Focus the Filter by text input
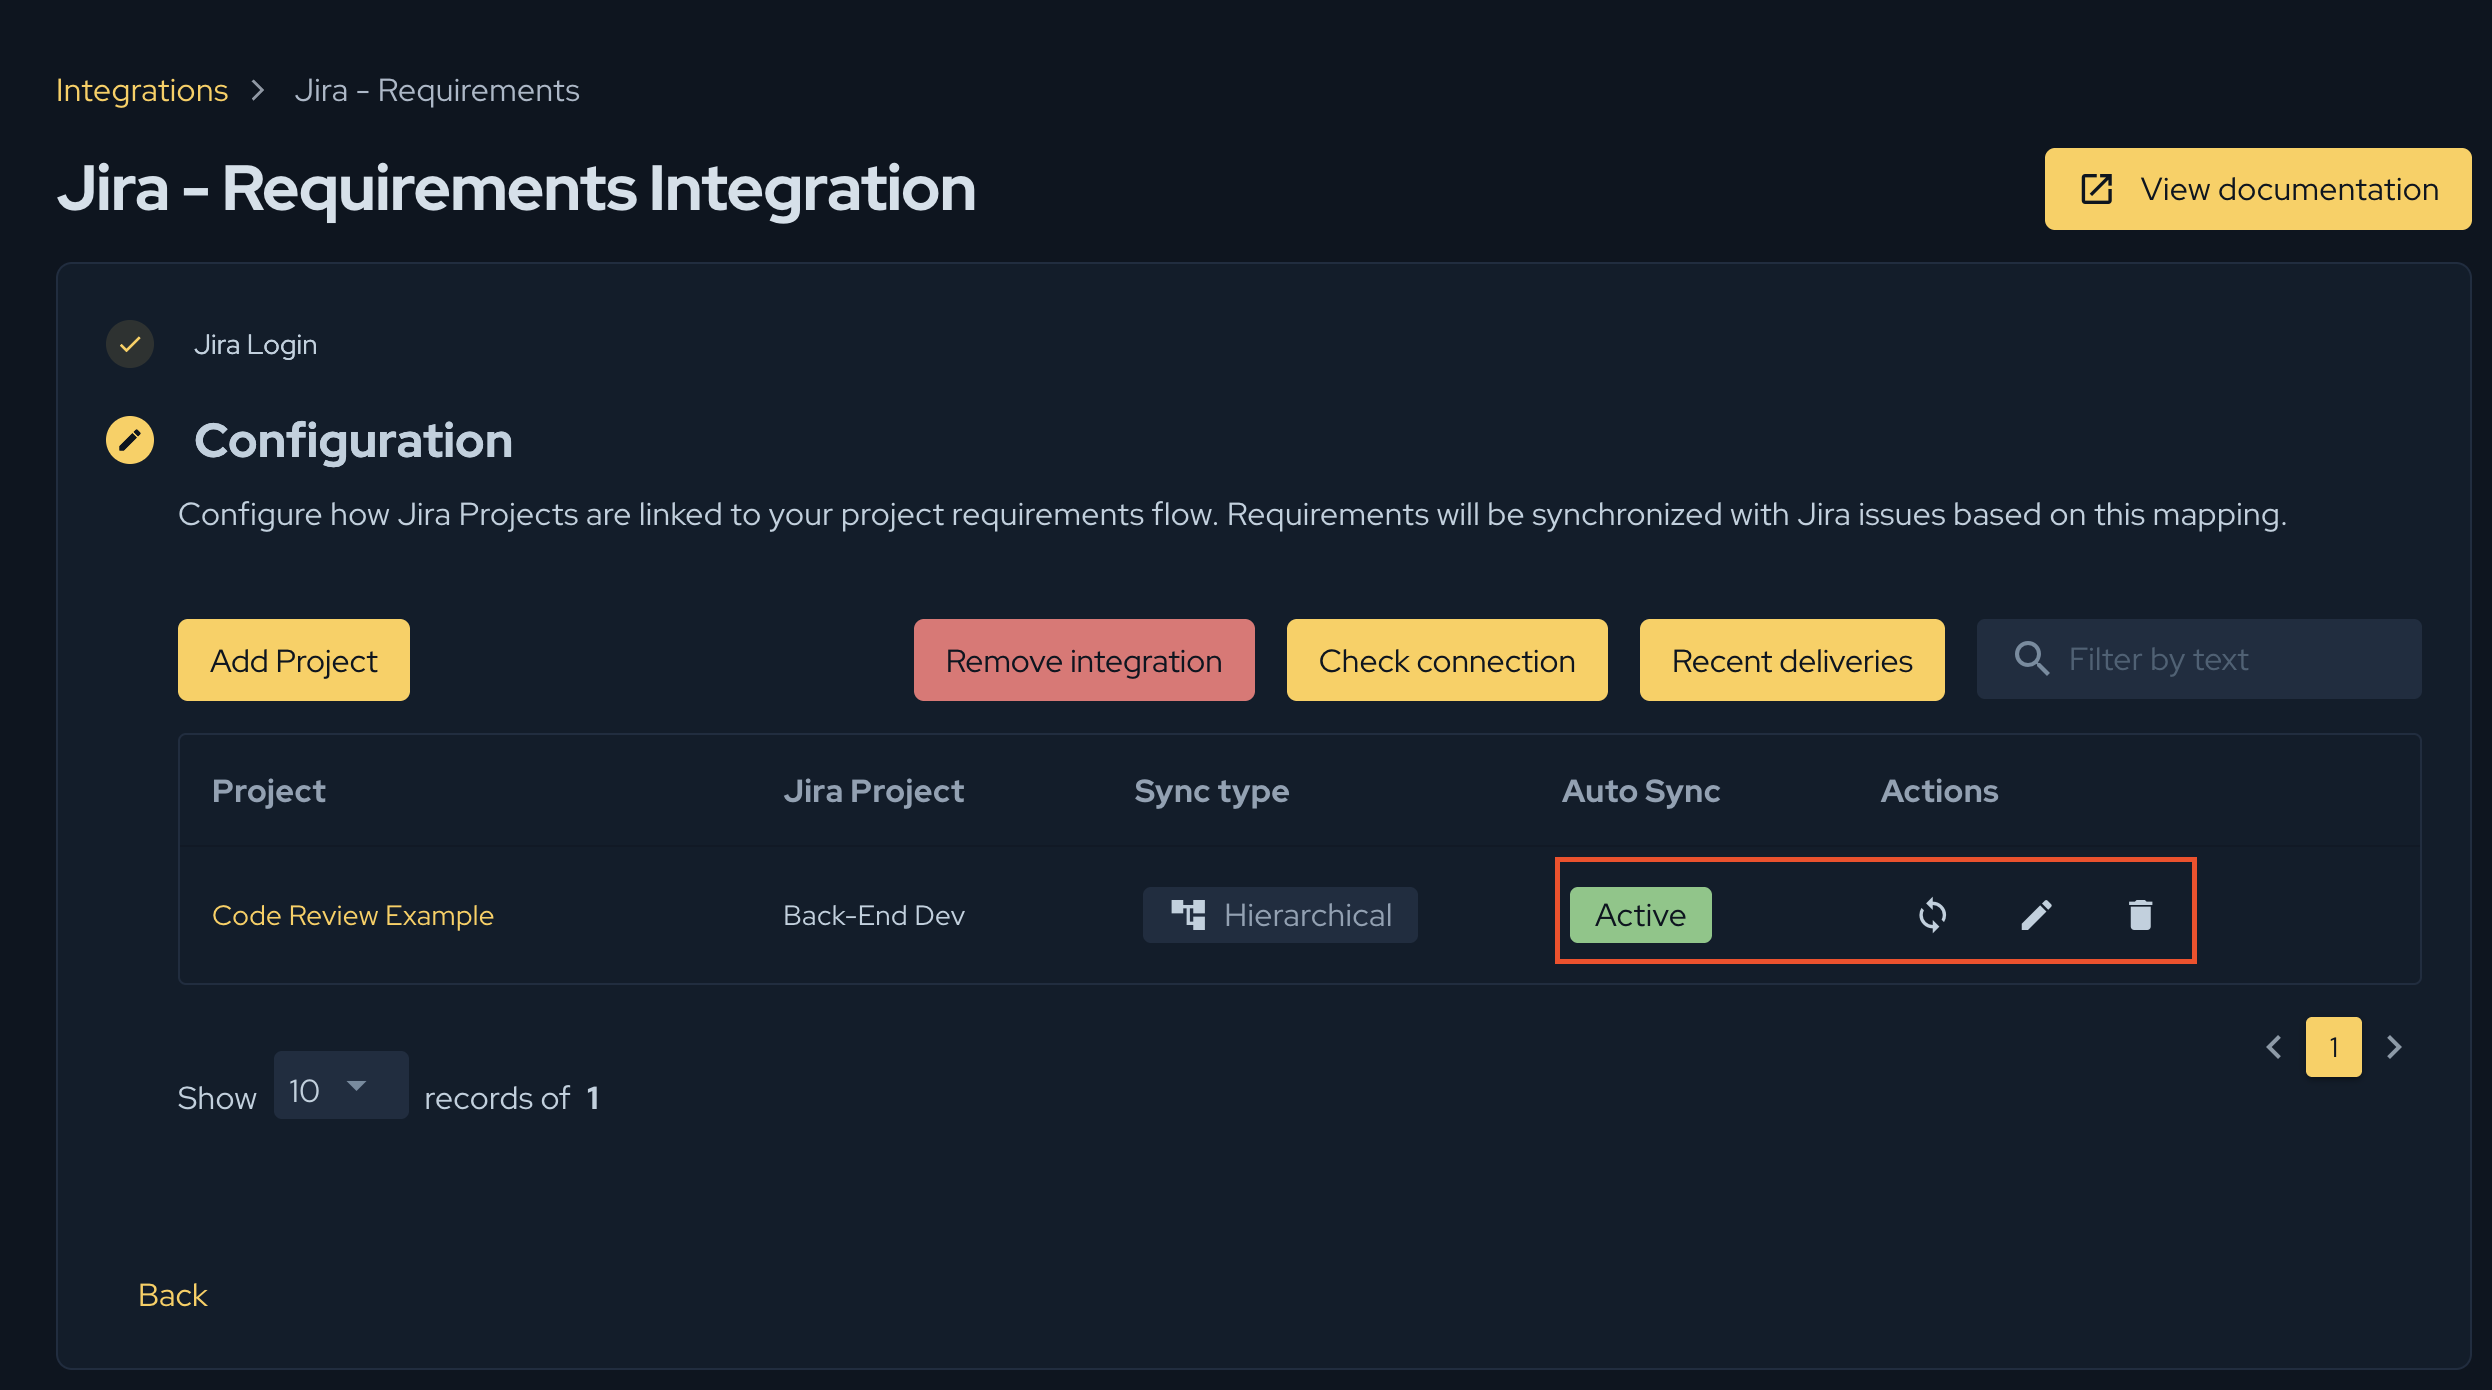This screenshot has width=2492, height=1390. pos(2199,659)
